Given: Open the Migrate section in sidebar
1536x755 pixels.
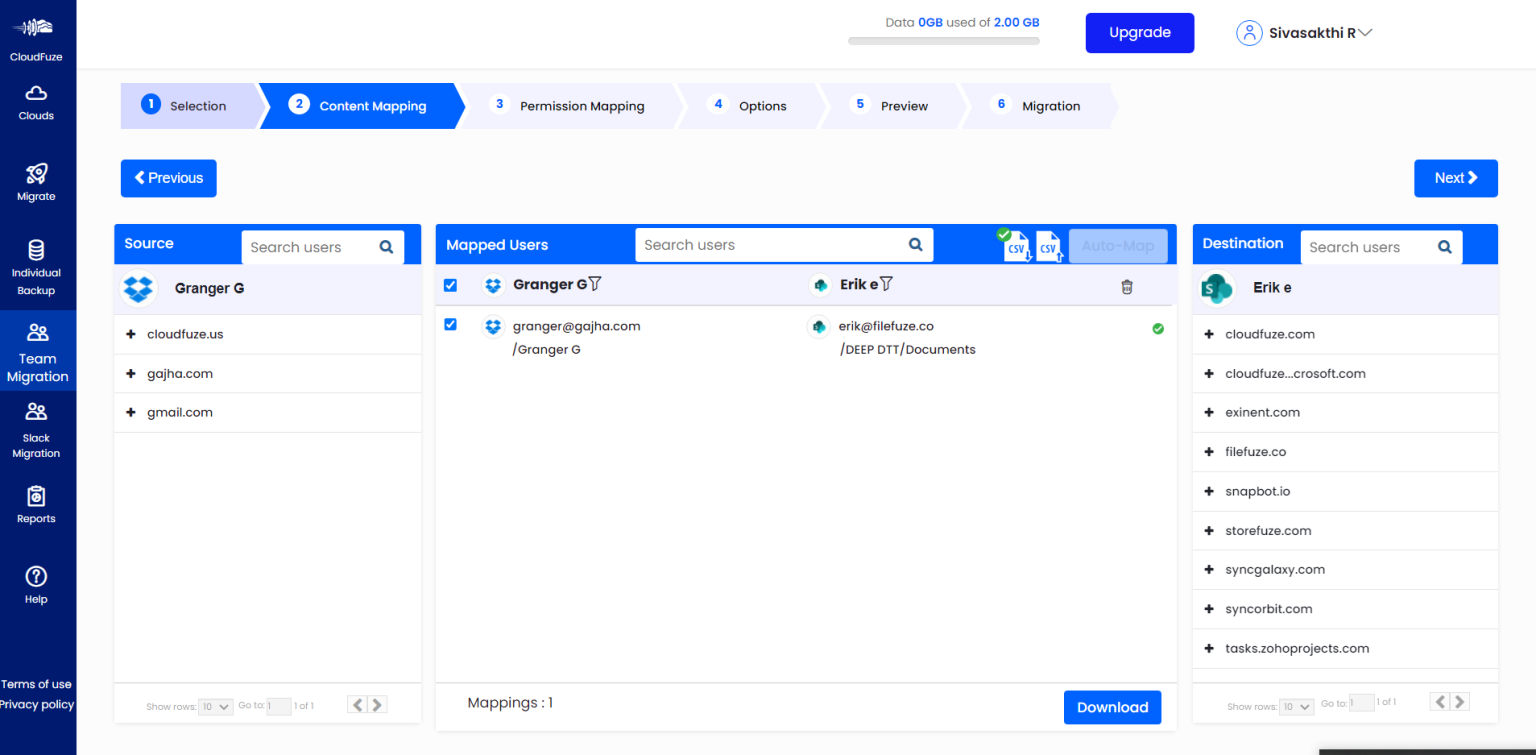Looking at the screenshot, I should pyautogui.click(x=37, y=182).
